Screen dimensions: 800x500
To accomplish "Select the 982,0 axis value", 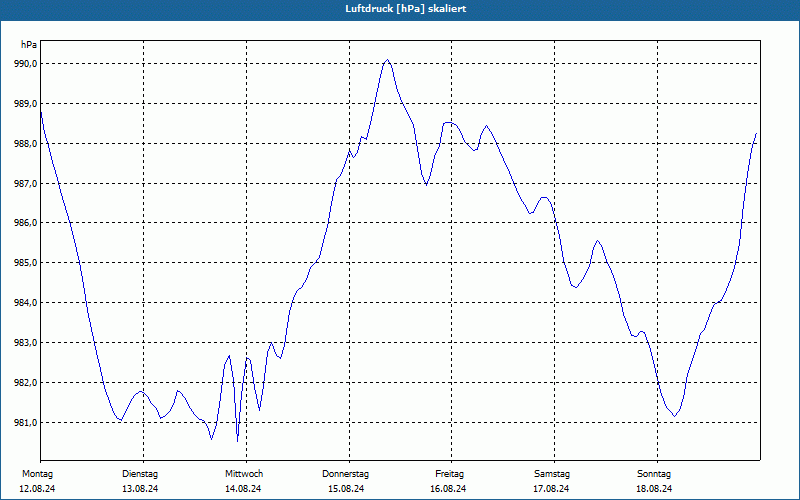I will pyautogui.click(x=25, y=383).
